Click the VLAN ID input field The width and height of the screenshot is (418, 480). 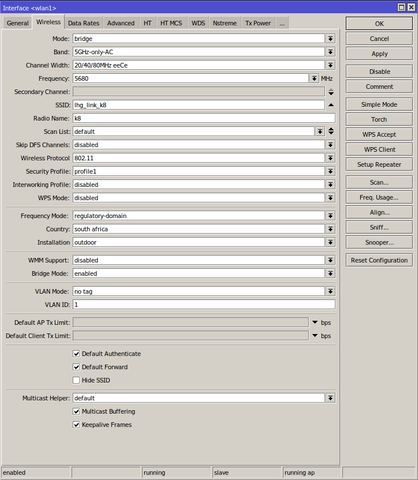[x=204, y=304]
